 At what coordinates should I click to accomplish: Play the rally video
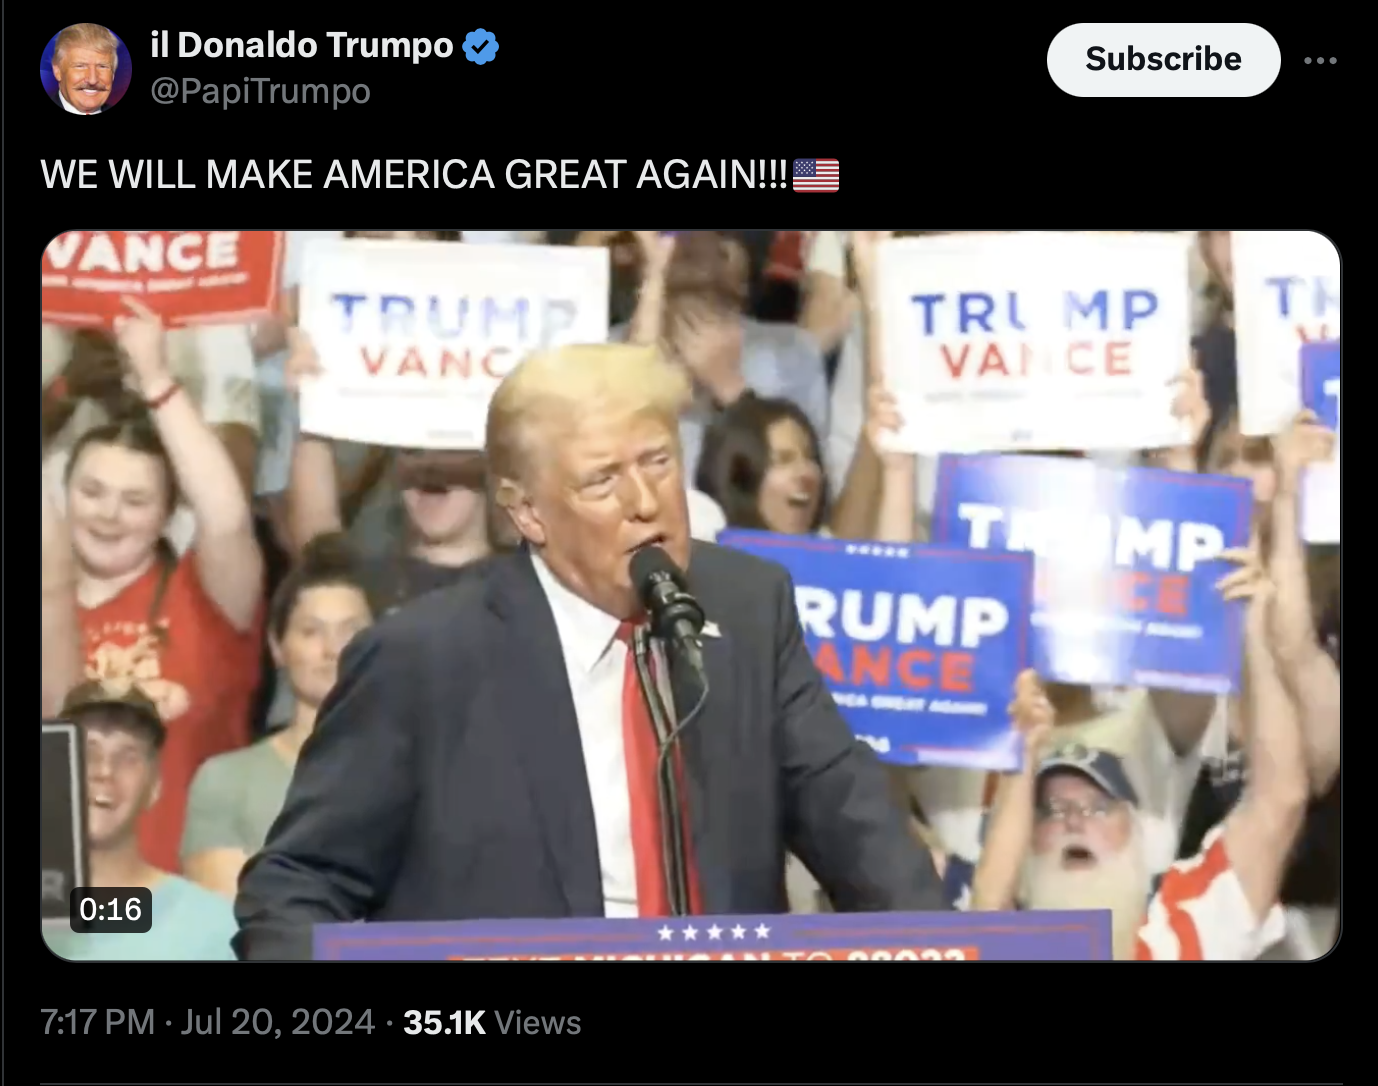[691, 596]
